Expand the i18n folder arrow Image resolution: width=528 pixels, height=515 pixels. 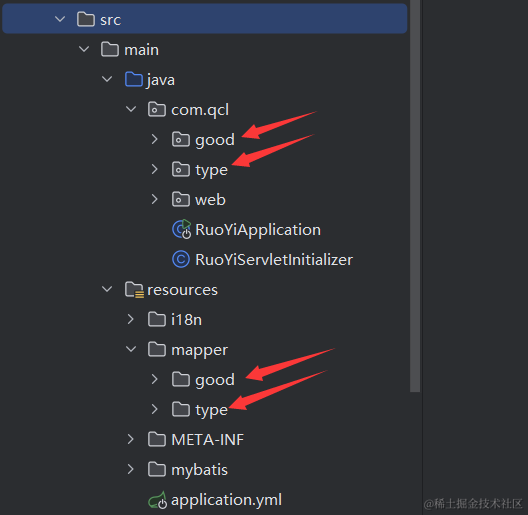coord(131,319)
